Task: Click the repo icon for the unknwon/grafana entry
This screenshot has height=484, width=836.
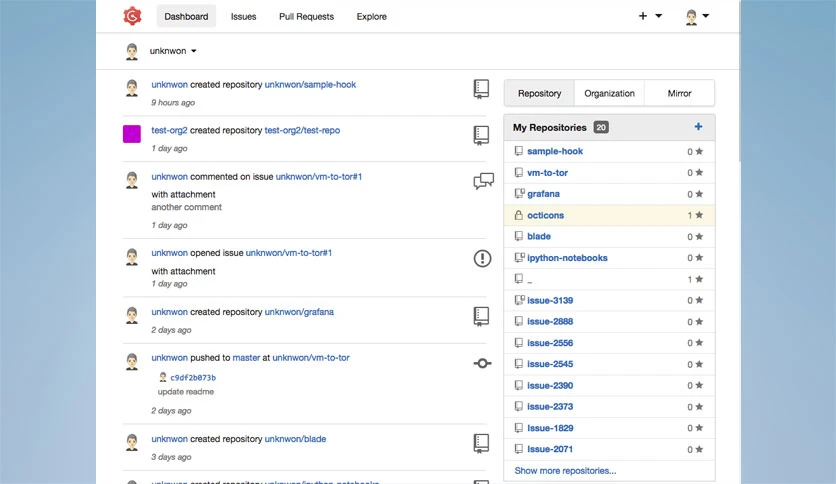Action: 481,317
